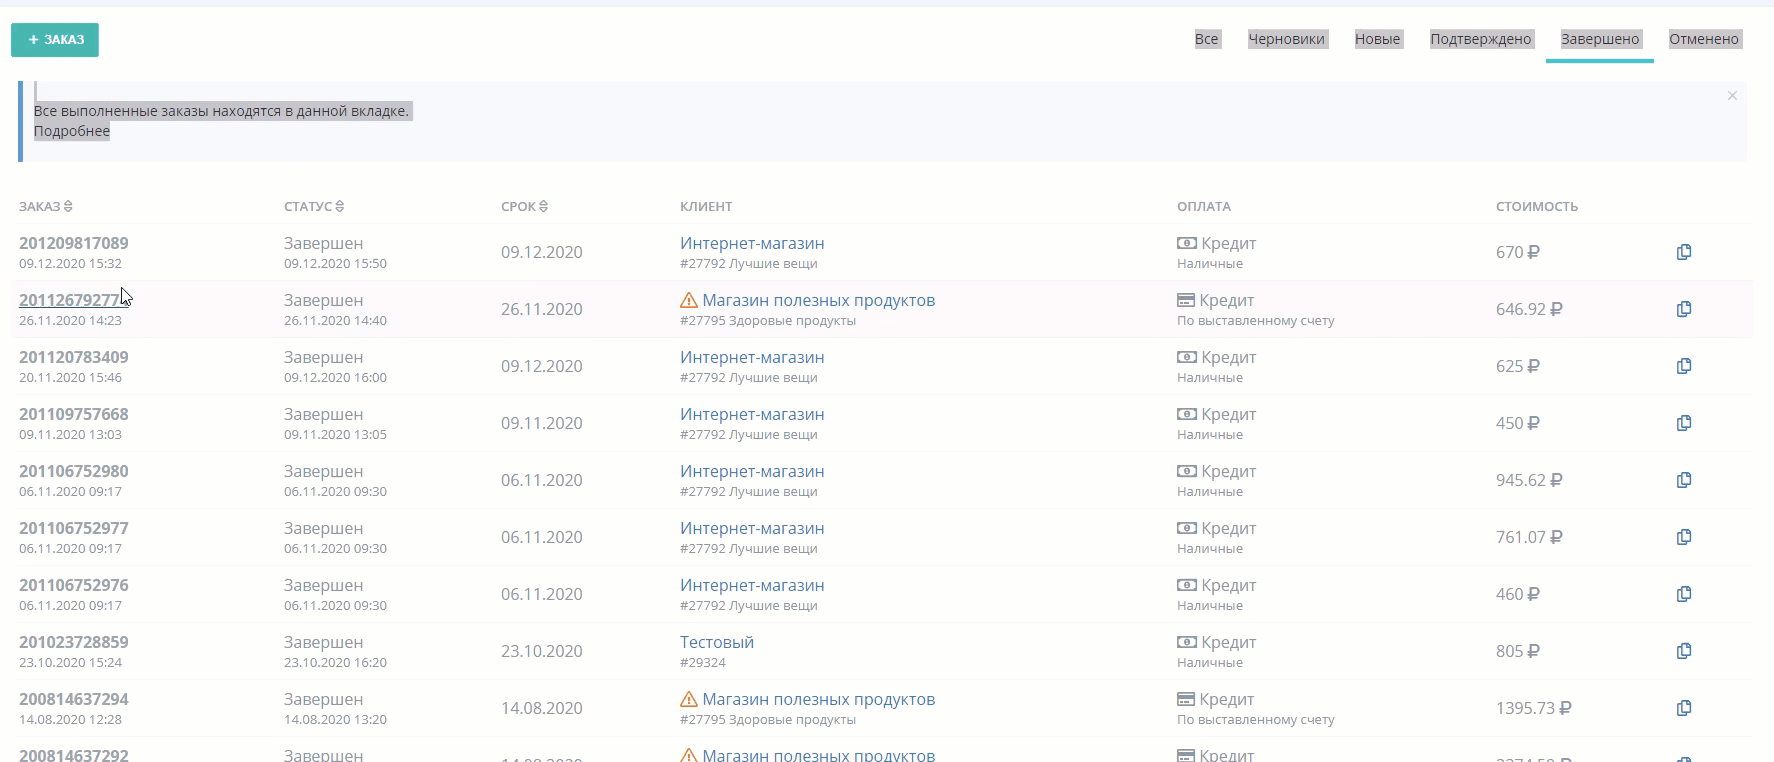This screenshot has height=762, width=1774.
Task: Duplicate order 201023728859 via copy icon
Action: [x=1684, y=651]
